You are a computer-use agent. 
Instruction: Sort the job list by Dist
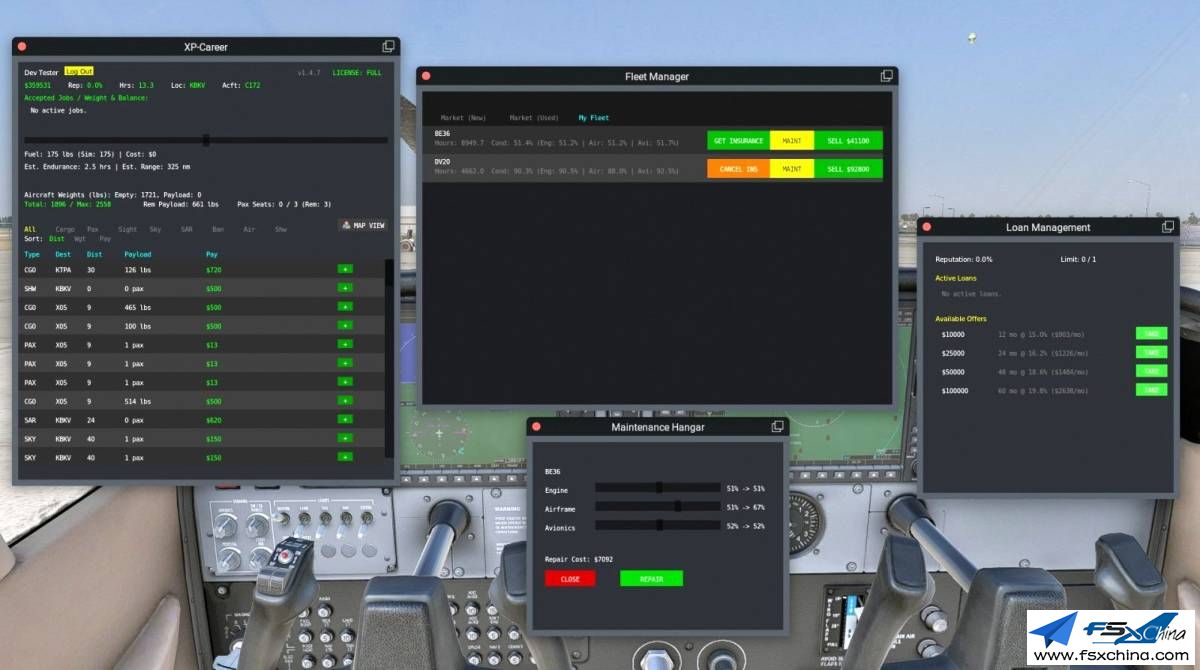[57, 239]
